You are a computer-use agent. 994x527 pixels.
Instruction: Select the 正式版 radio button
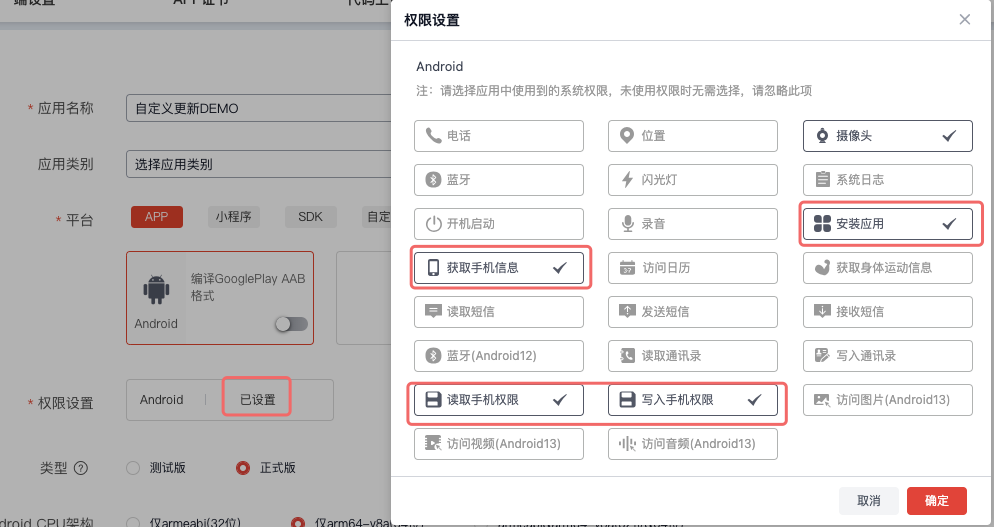coord(242,468)
